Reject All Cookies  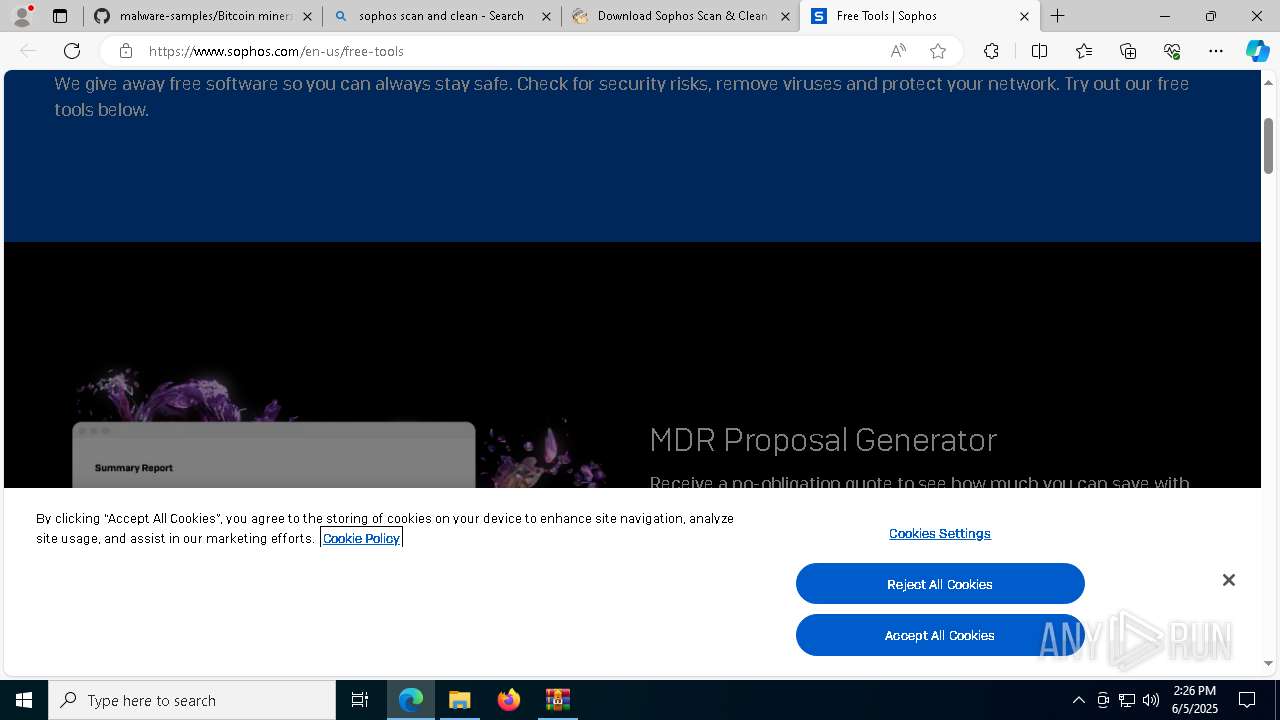pos(940,584)
